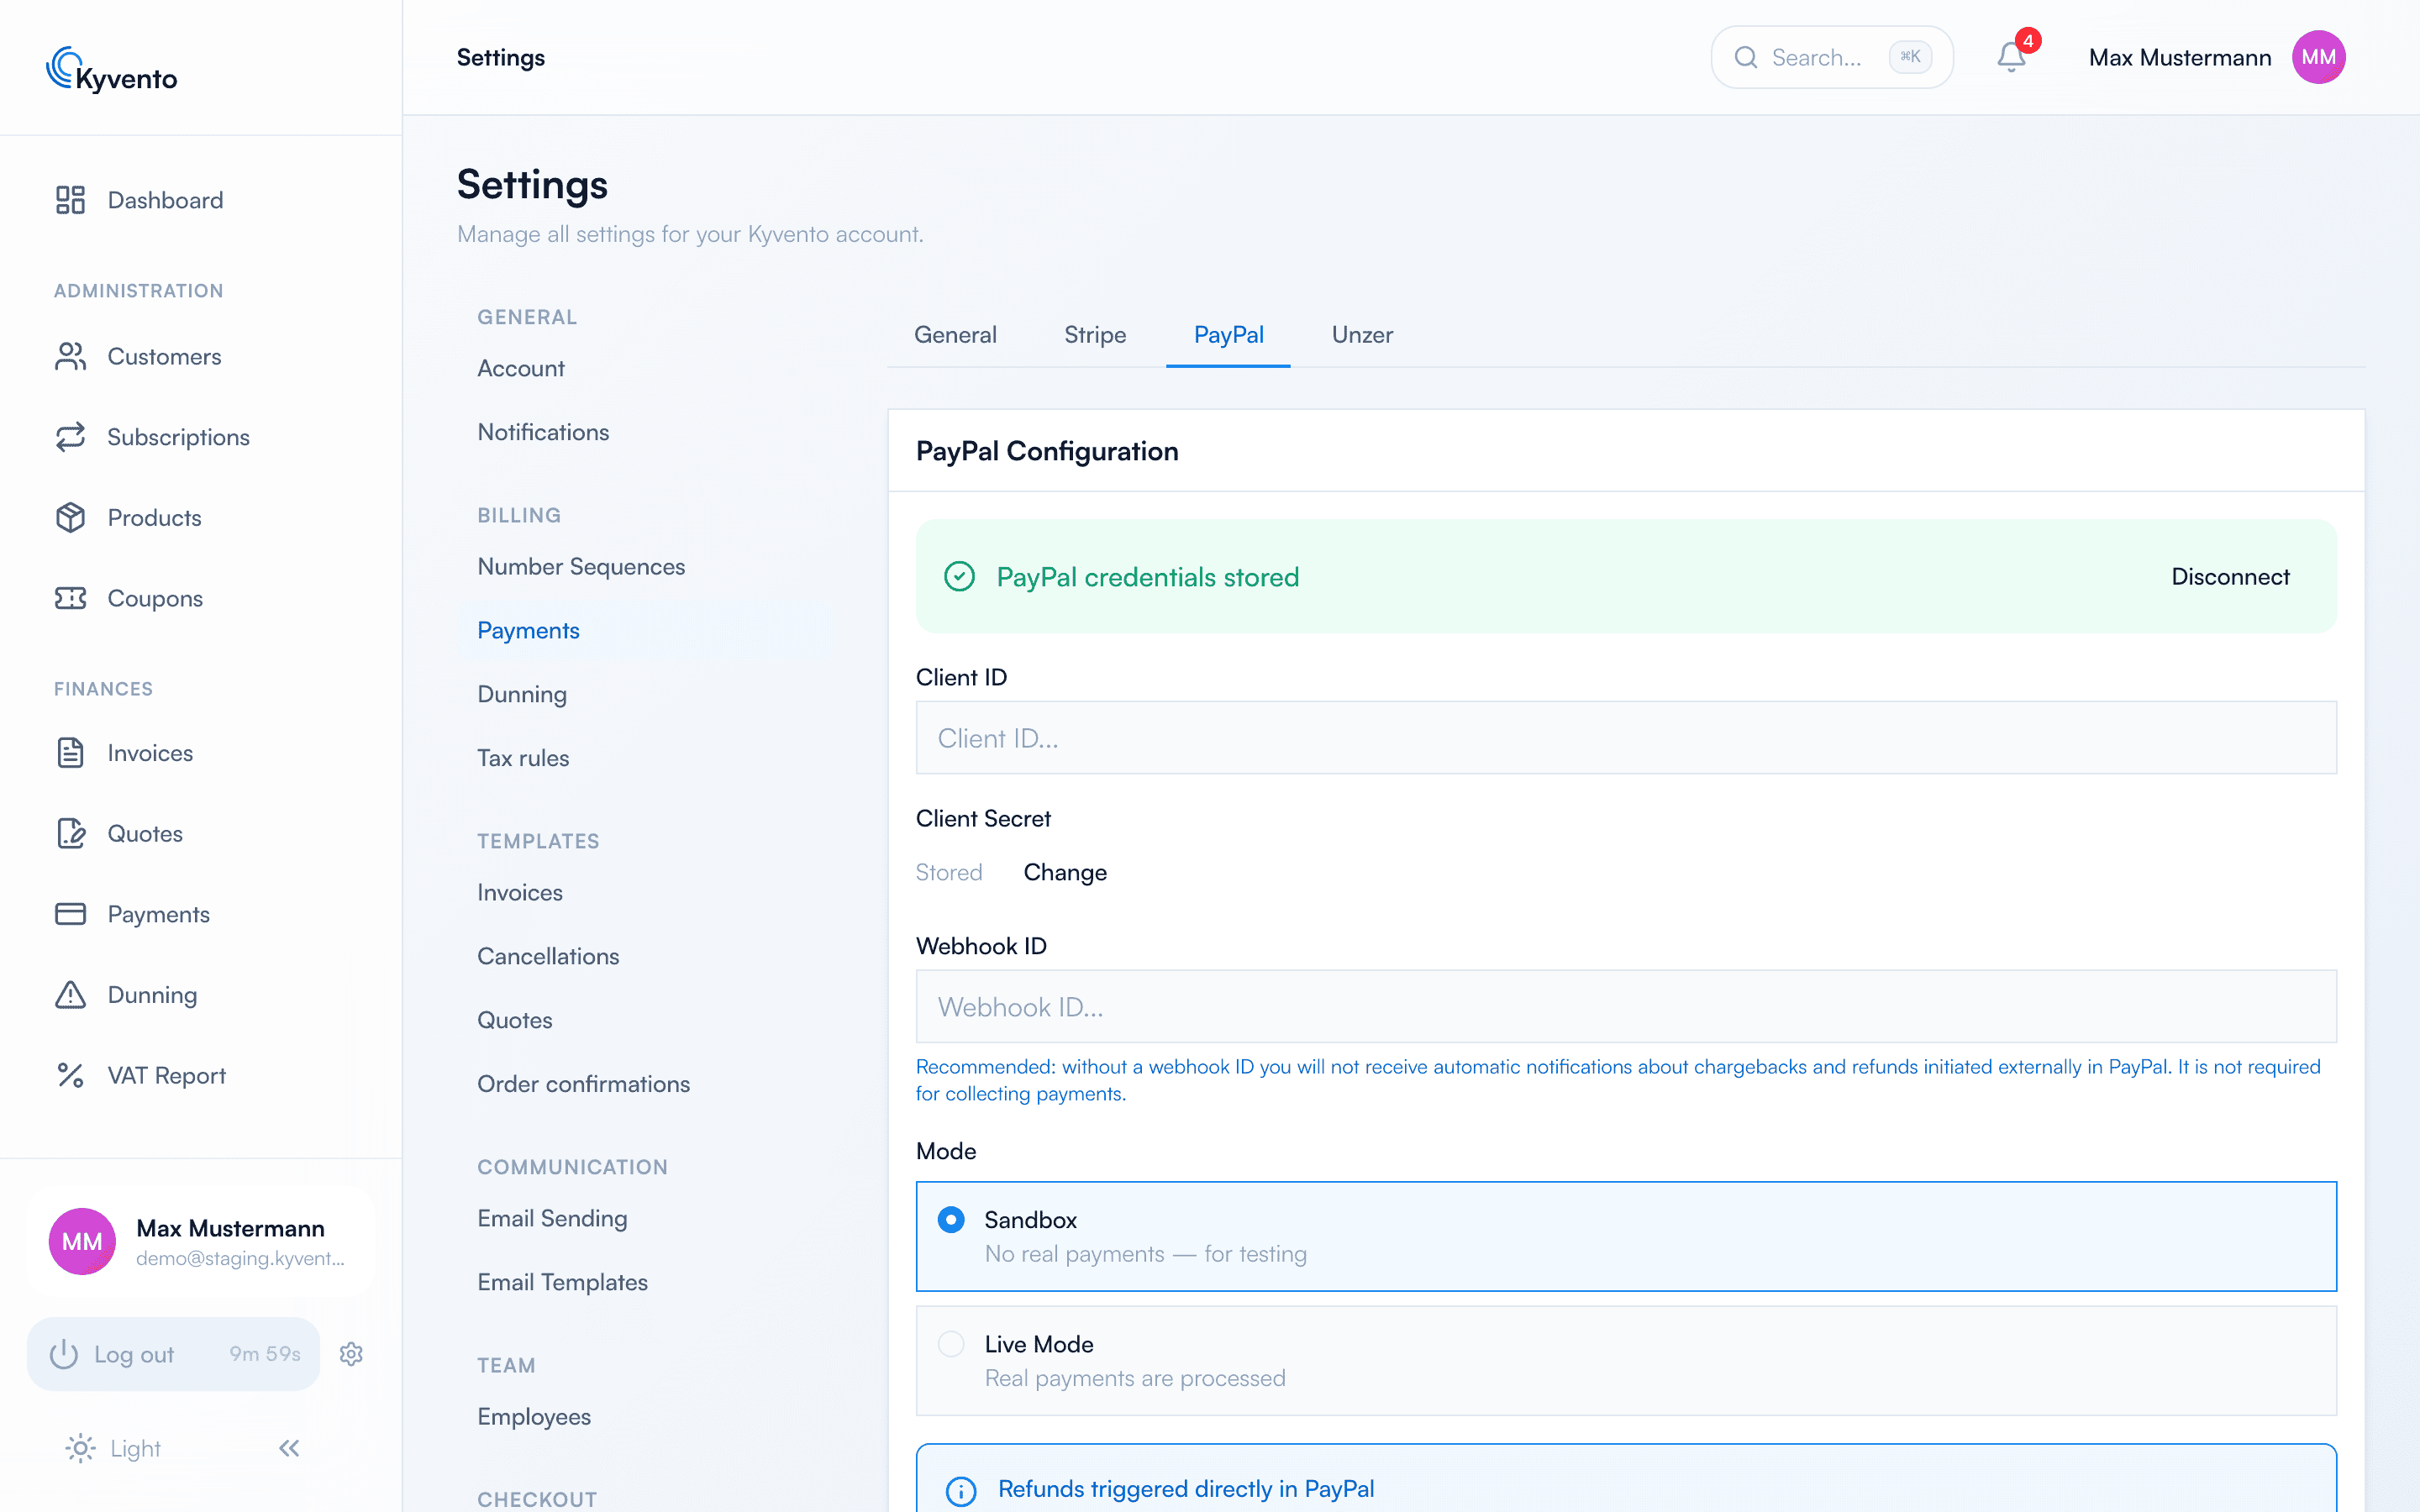2420x1512 pixels.
Task: Open Dashboard via its grid icon
Action: [x=70, y=200]
